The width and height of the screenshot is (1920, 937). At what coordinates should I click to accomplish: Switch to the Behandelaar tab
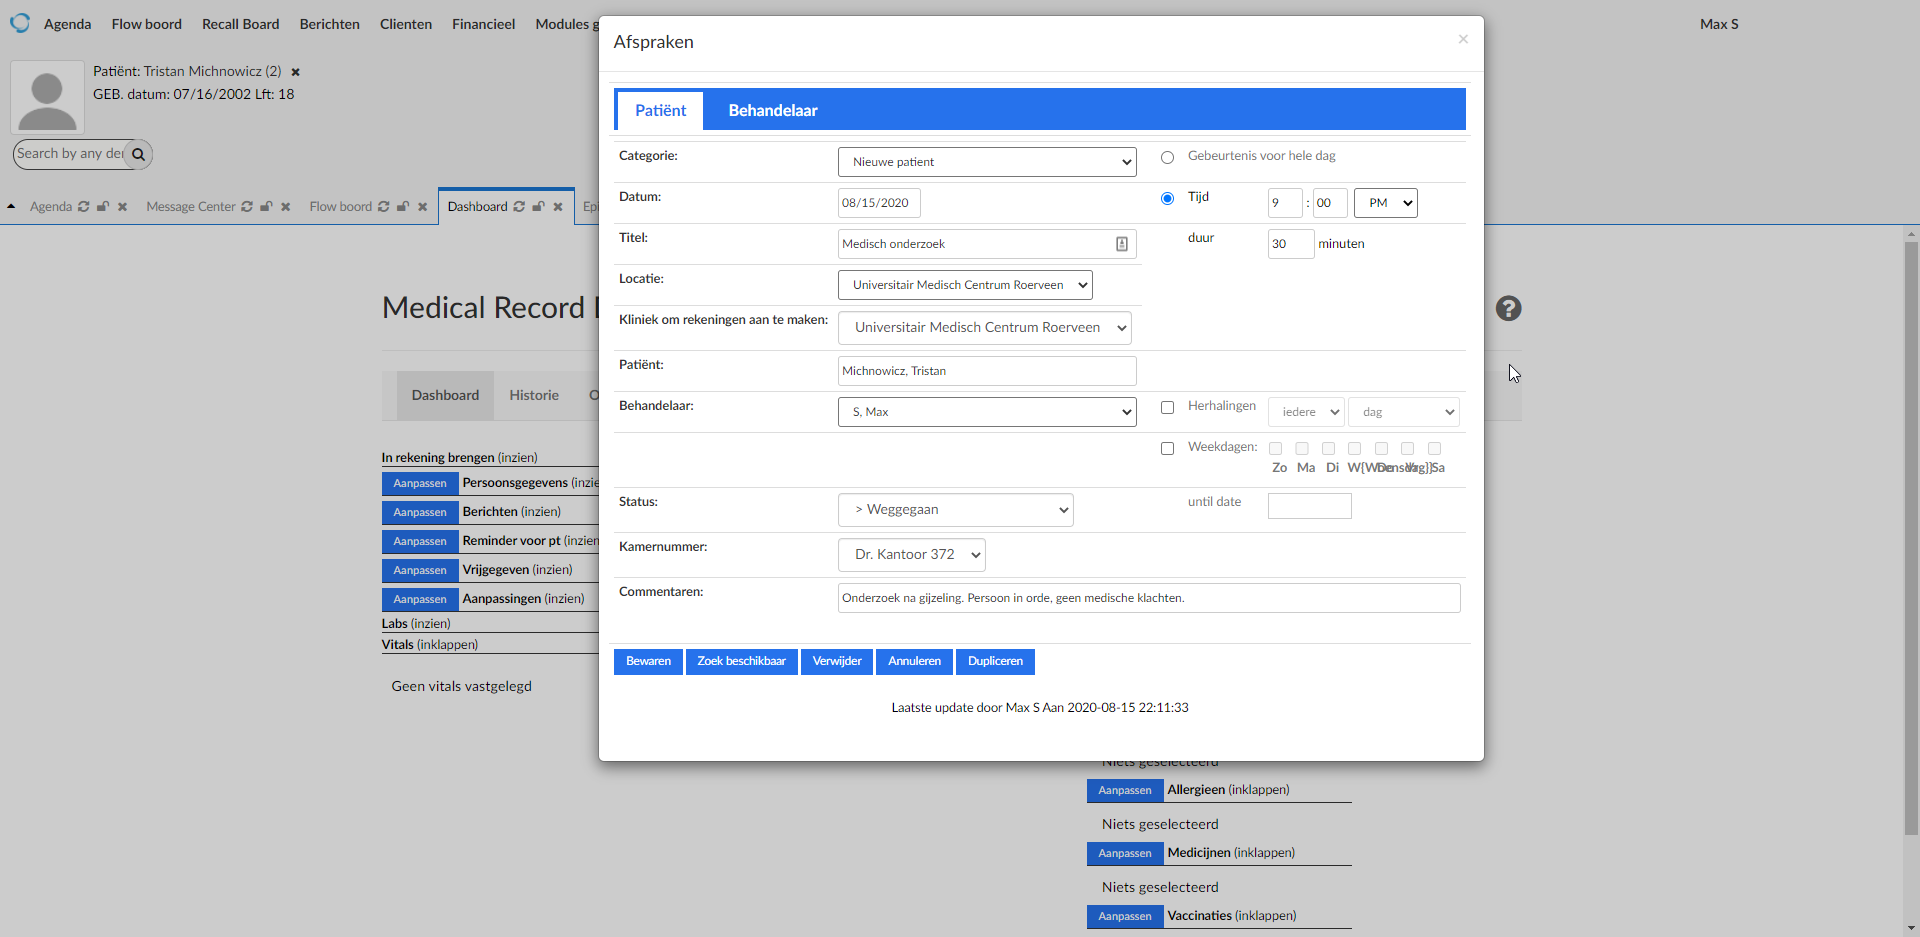[x=772, y=111]
